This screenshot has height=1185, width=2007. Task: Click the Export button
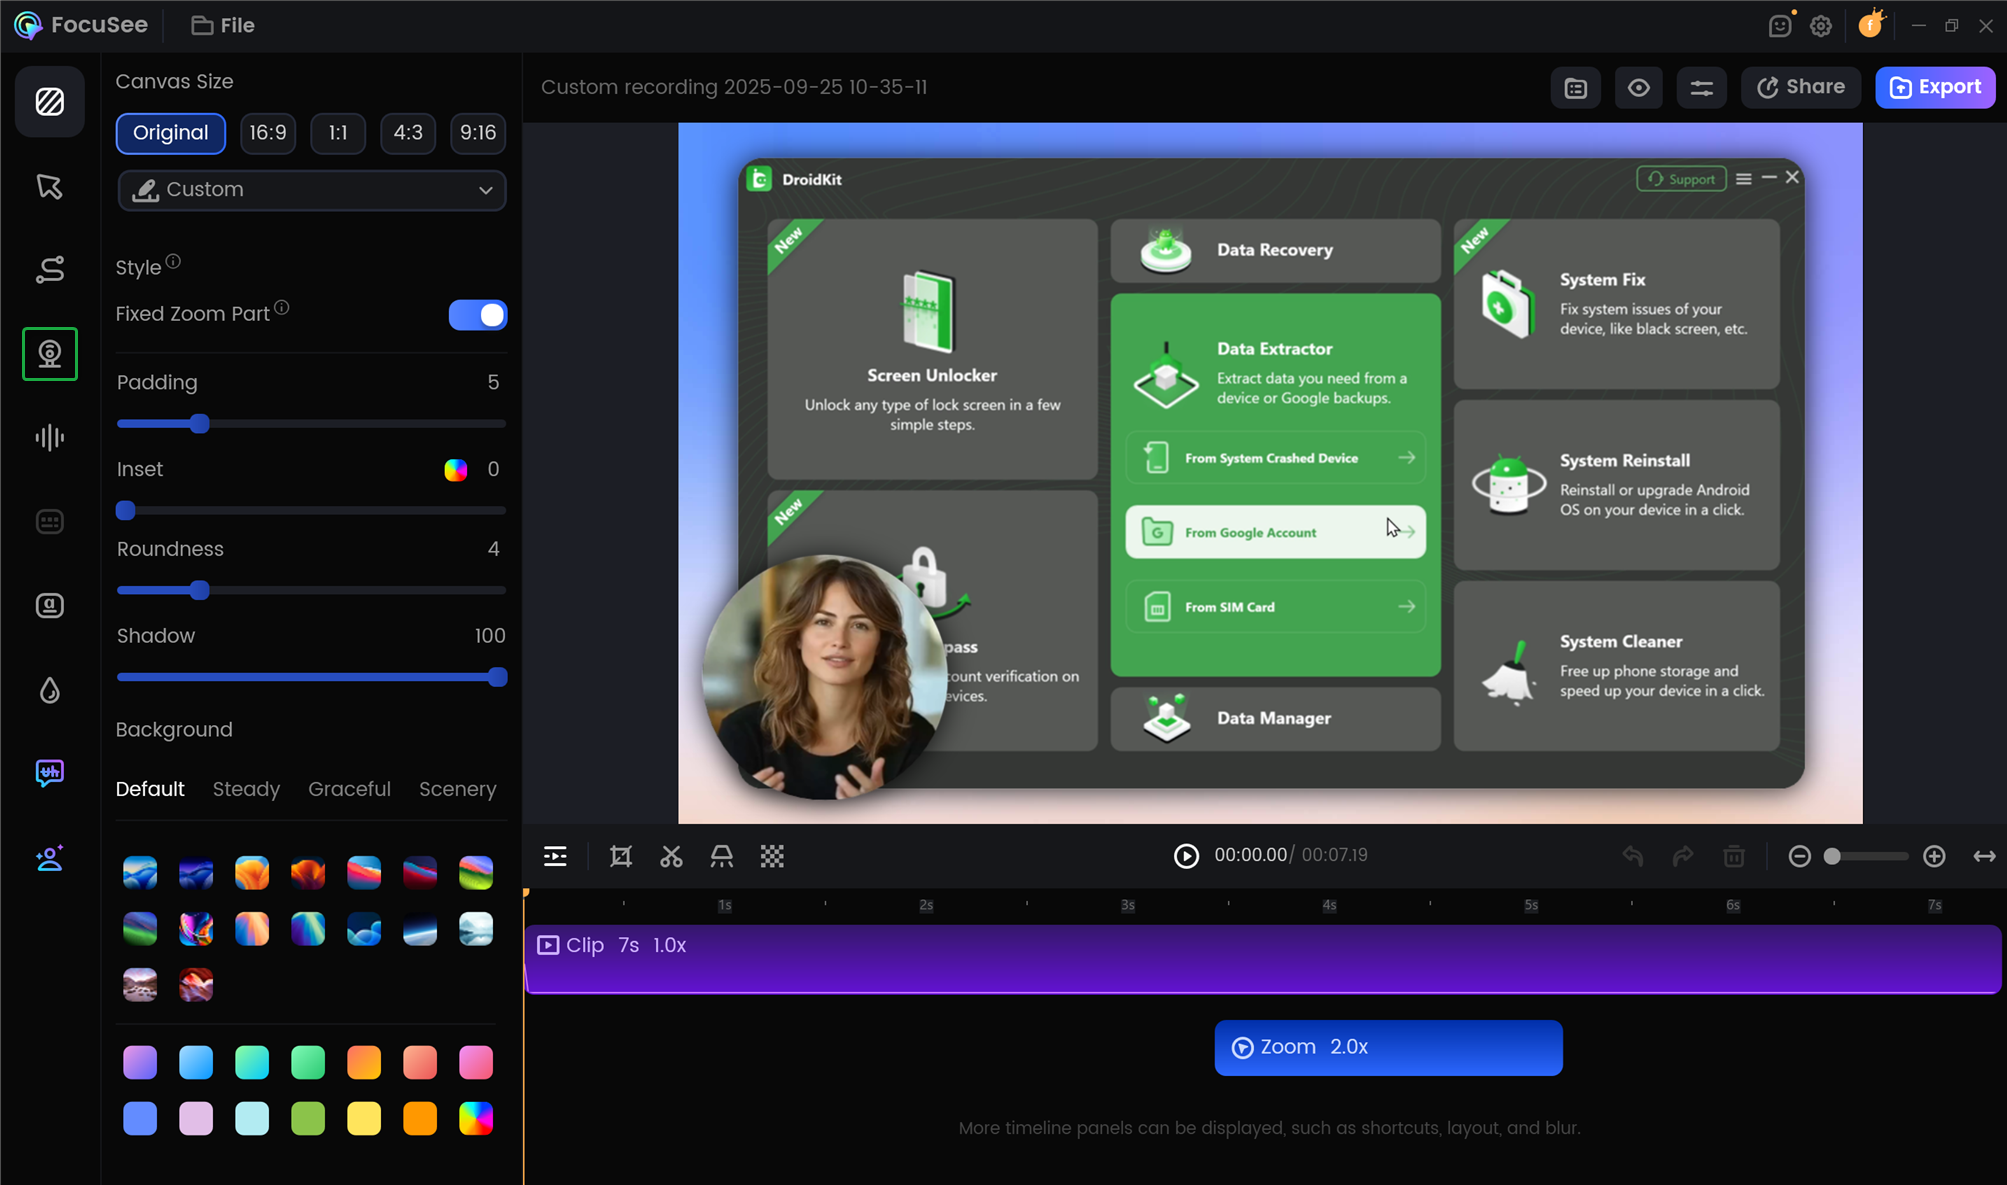[x=1935, y=87]
